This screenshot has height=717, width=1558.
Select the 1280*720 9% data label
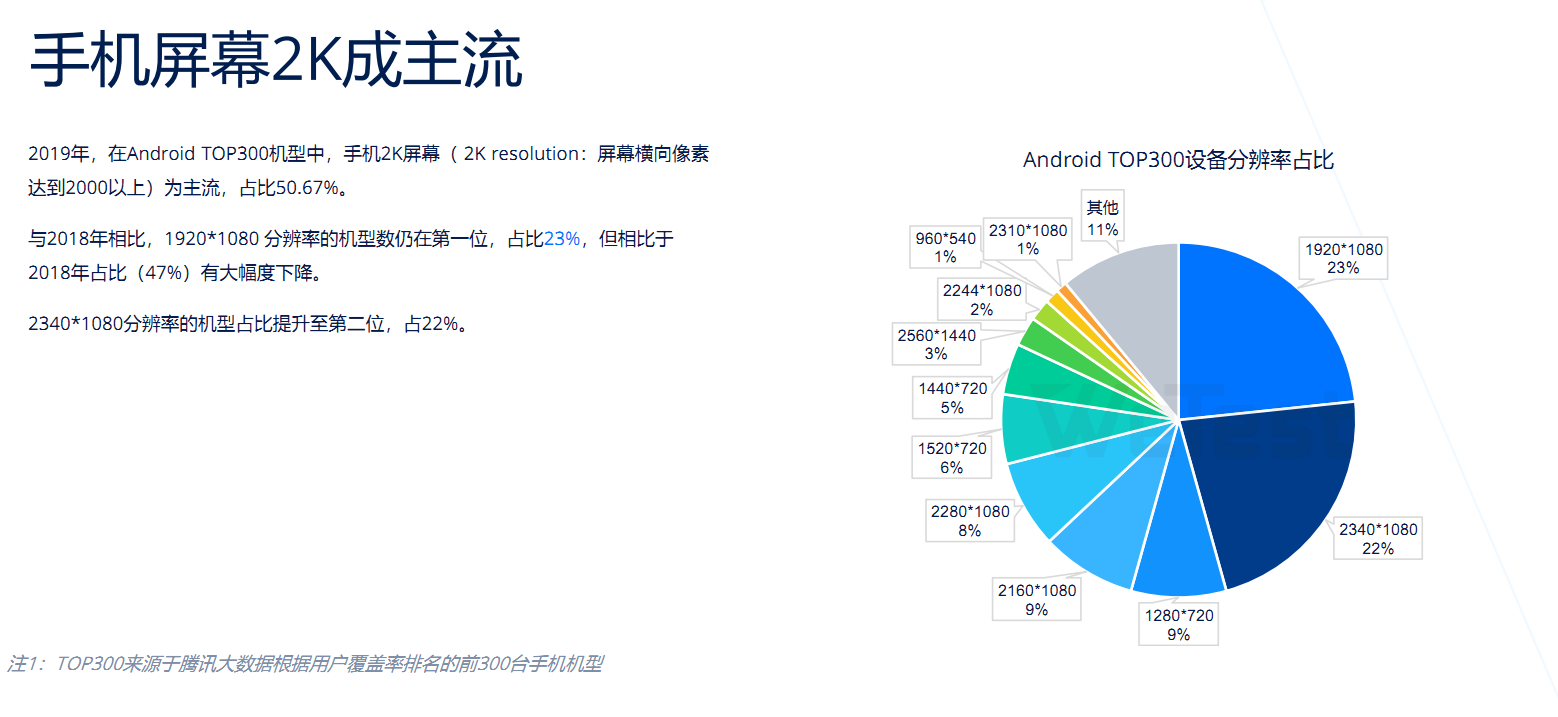(x=1178, y=624)
